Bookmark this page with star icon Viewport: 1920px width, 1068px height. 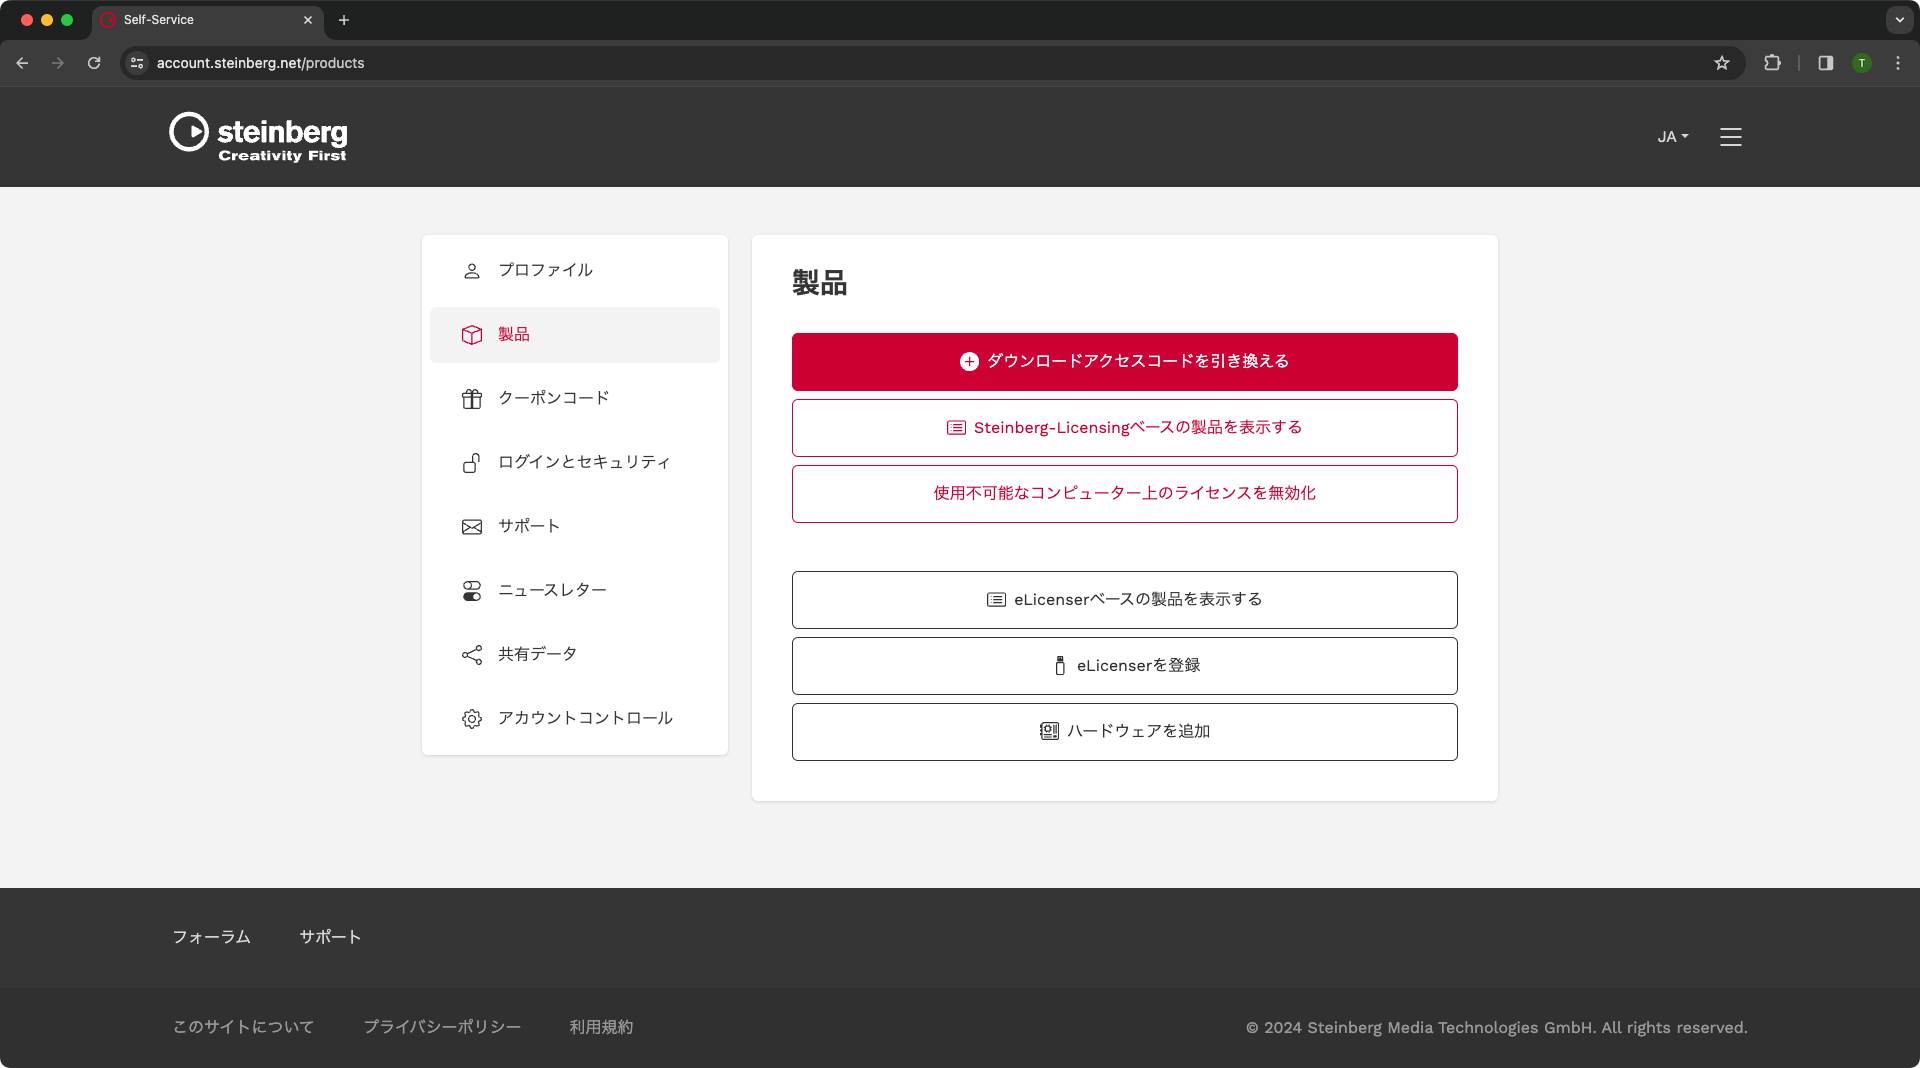click(1721, 63)
